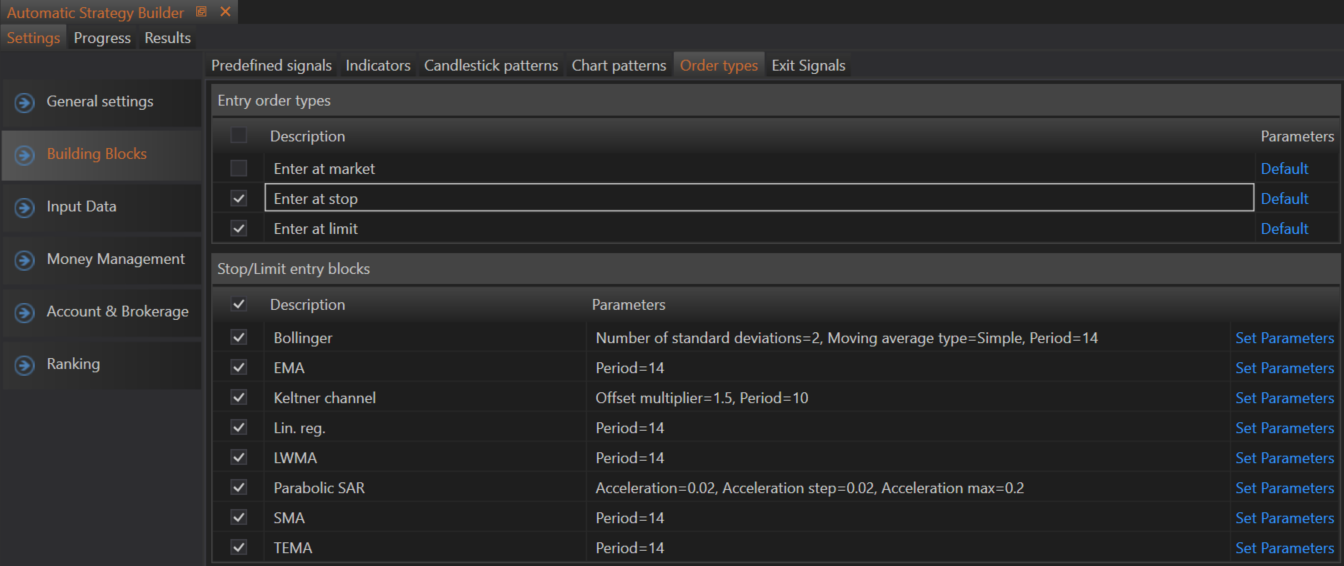Close the Automatic Strategy Builder tab
Viewport: 1344px width, 566px height.
pyautogui.click(x=225, y=12)
